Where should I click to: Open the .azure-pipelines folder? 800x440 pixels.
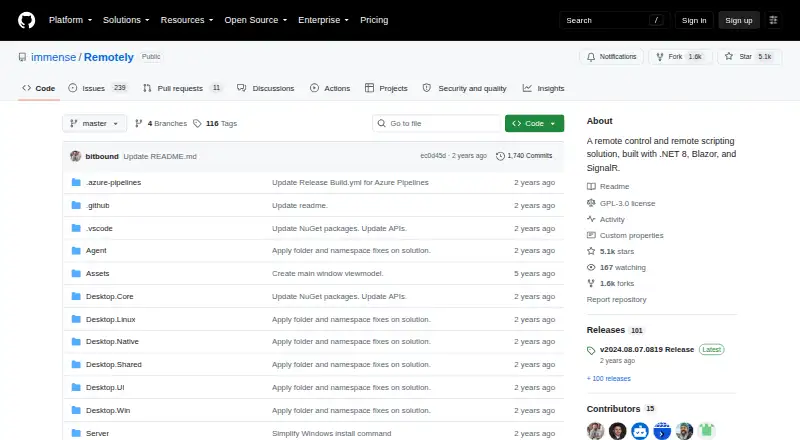(x=113, y=182)
